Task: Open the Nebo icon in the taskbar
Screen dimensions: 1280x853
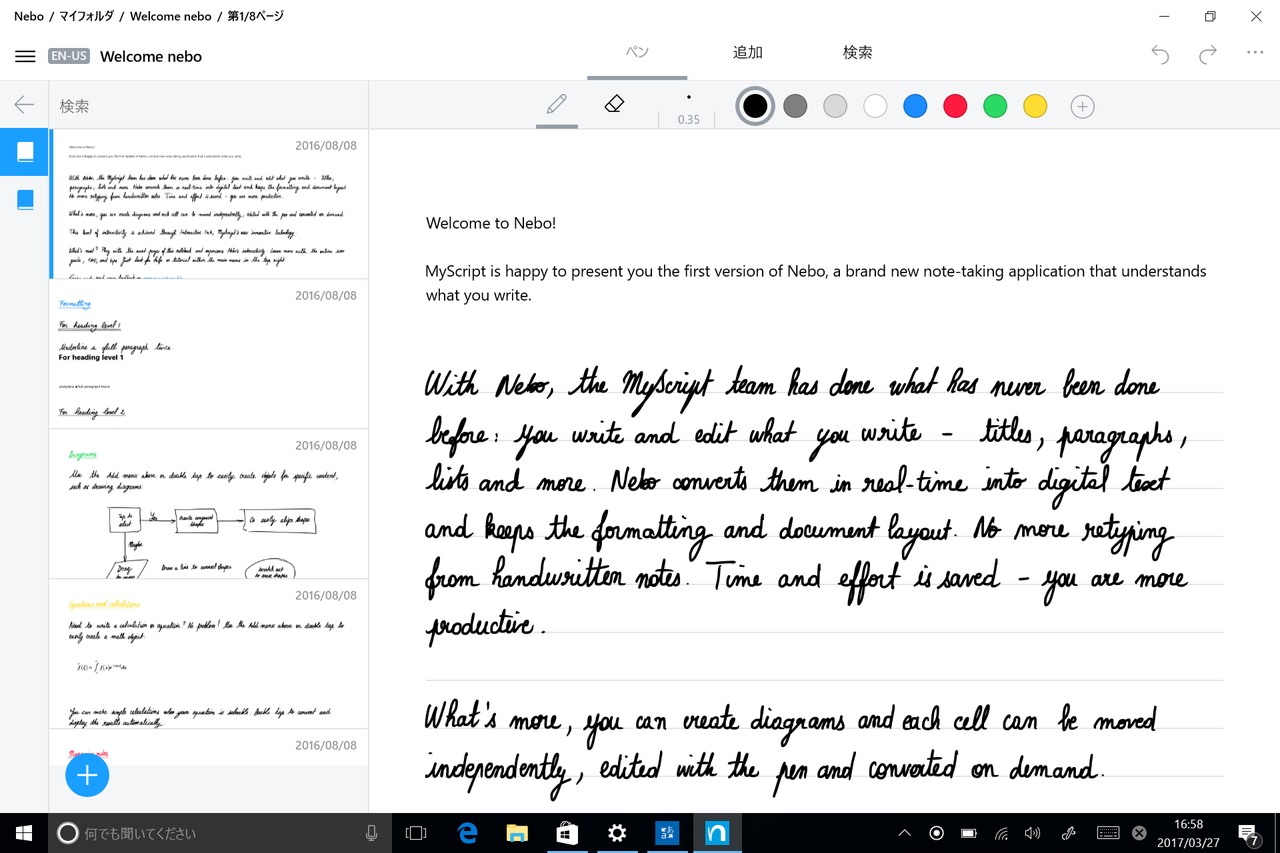Action: [x=716, y=832]
